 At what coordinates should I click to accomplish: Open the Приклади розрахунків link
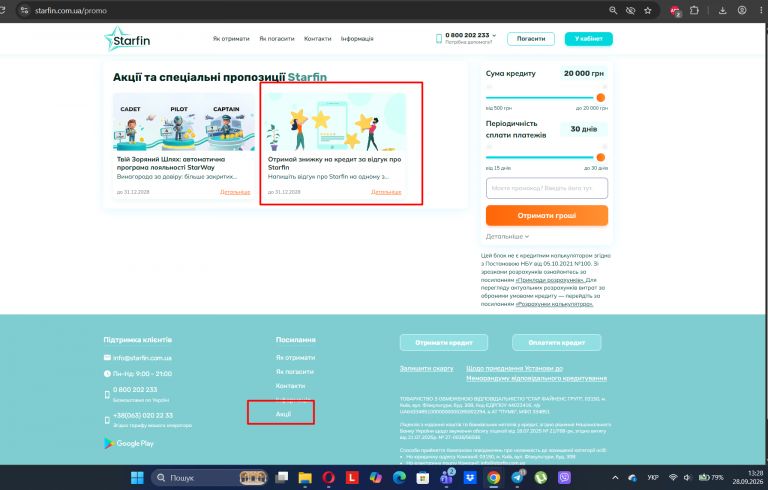[x=550, y=280]
